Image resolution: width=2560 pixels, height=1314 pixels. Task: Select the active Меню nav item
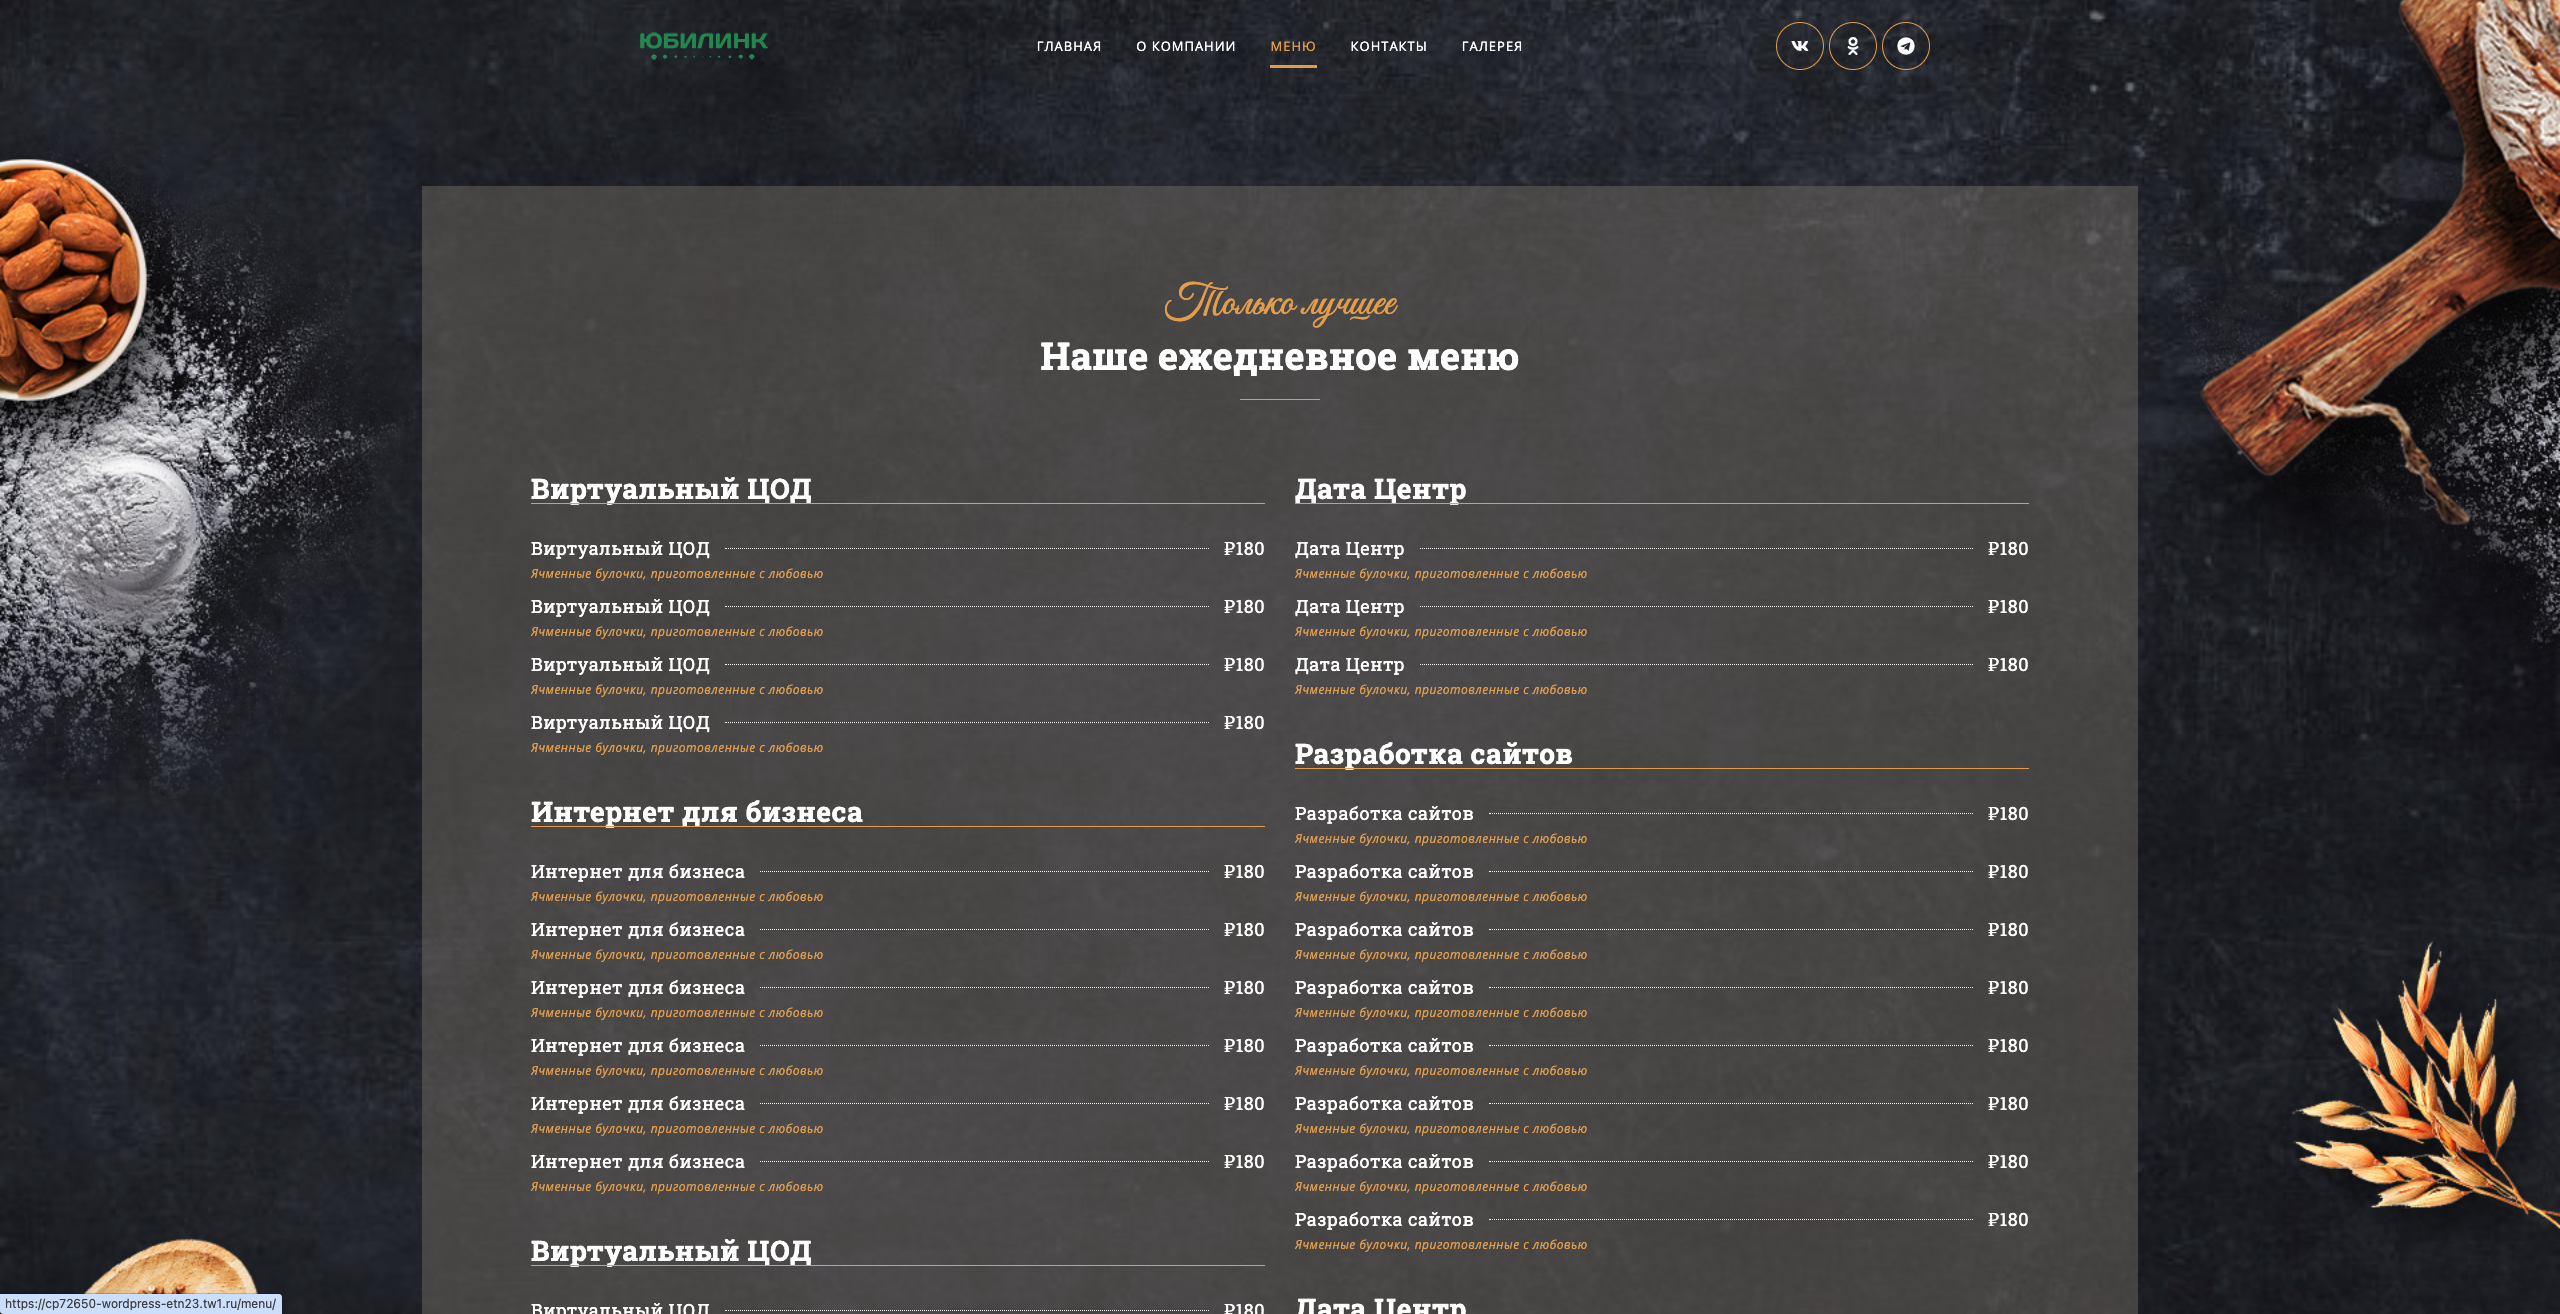click(1292, 46)
